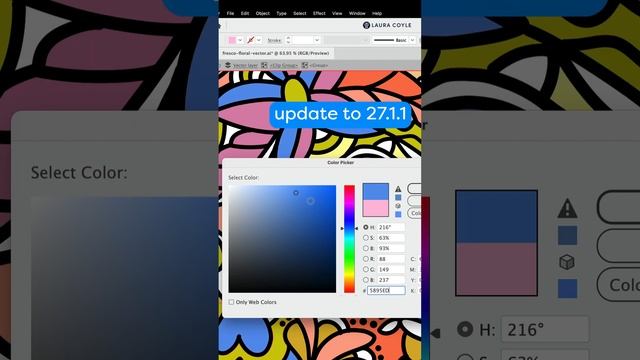Image resolution: width=640 pixels, height=360 pixels.
Task: Click the <Clip Group> breadcrumb text
Action: [284, 65]
